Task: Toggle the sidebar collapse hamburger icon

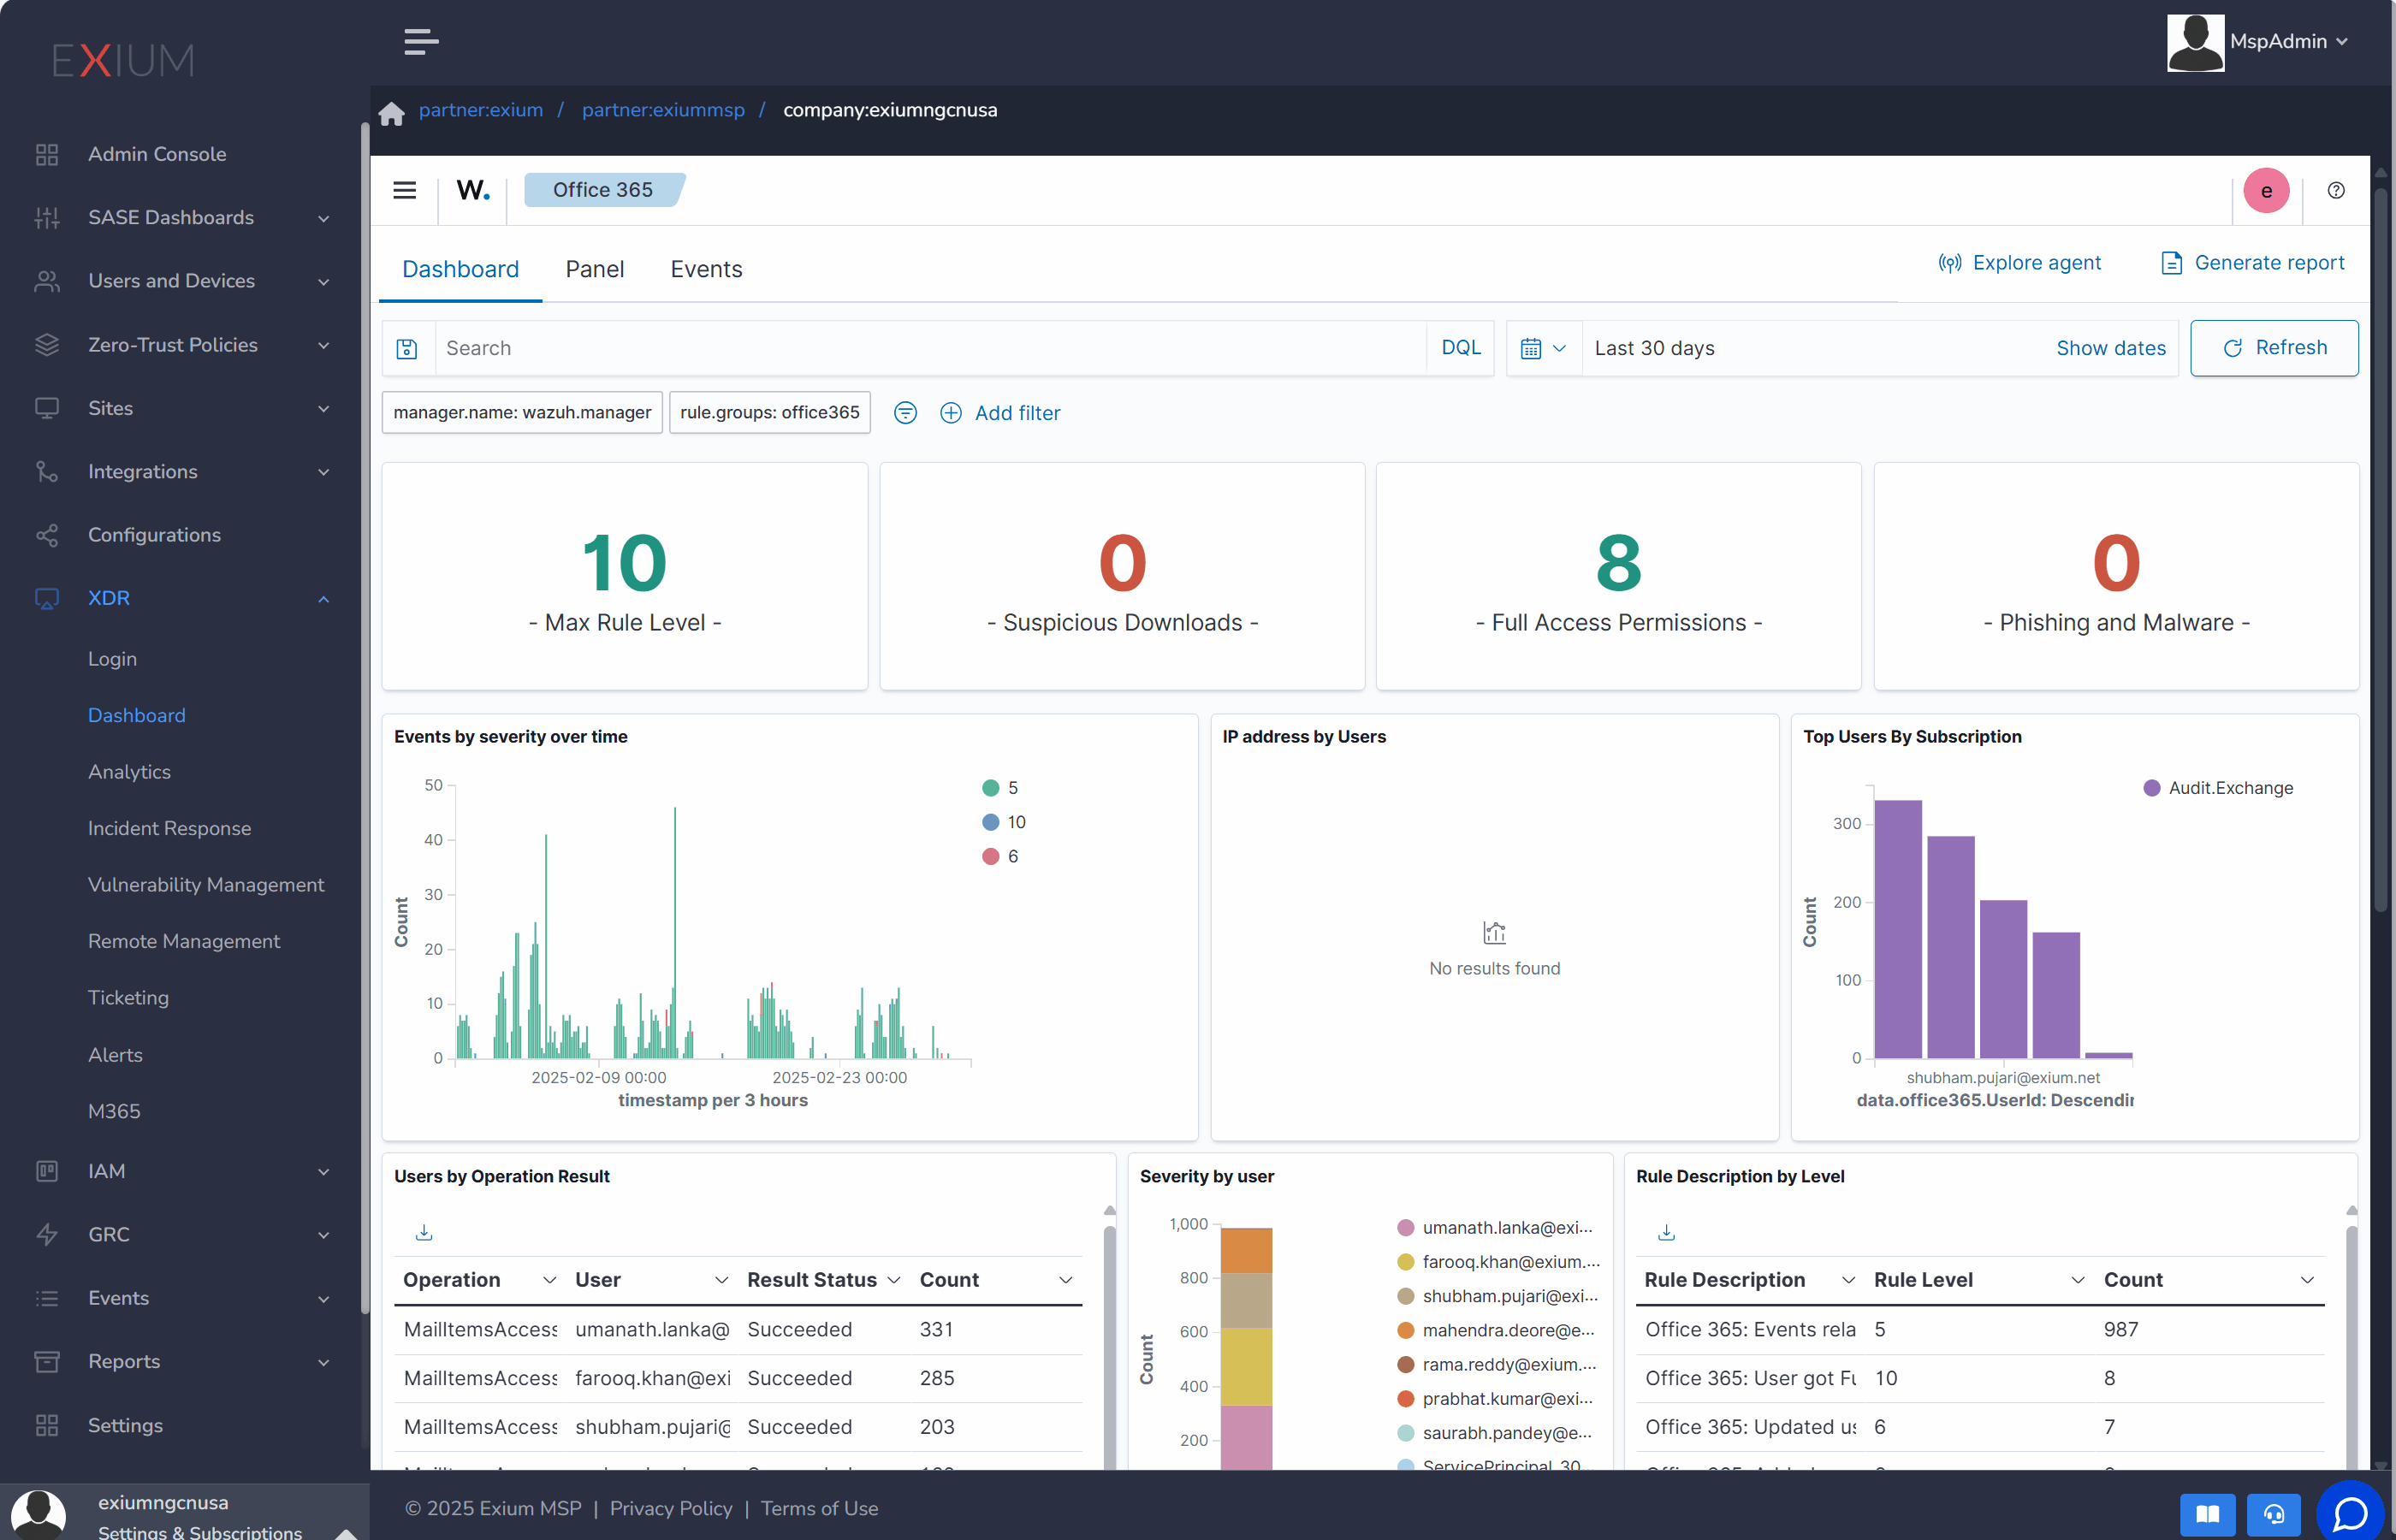Action: coord(421,42)
